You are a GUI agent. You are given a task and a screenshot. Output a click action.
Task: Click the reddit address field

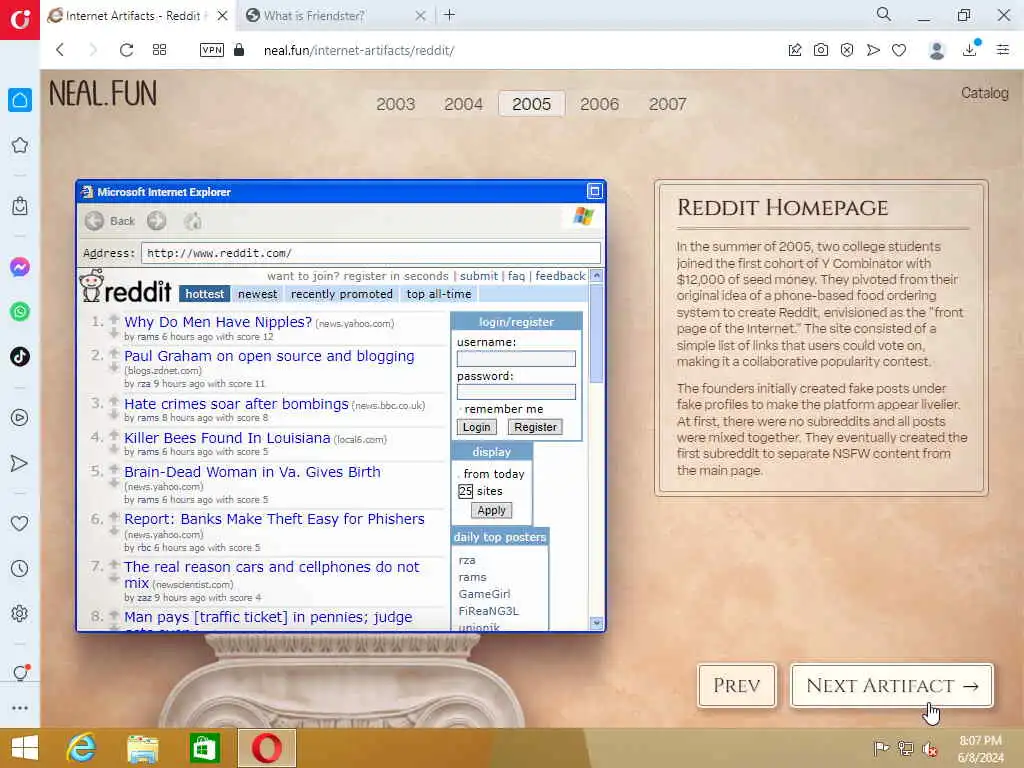pyautogui.click(x=370, y=253)
